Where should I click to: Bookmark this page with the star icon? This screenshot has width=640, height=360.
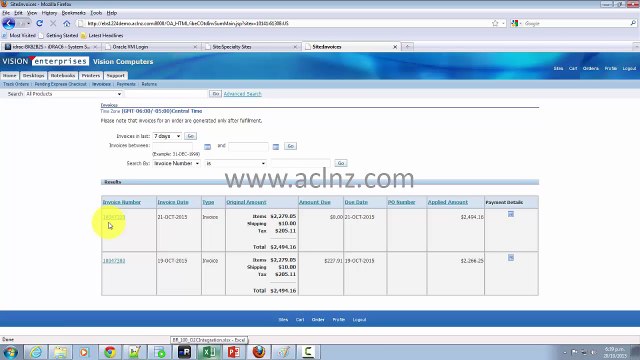tap(495, 23)
